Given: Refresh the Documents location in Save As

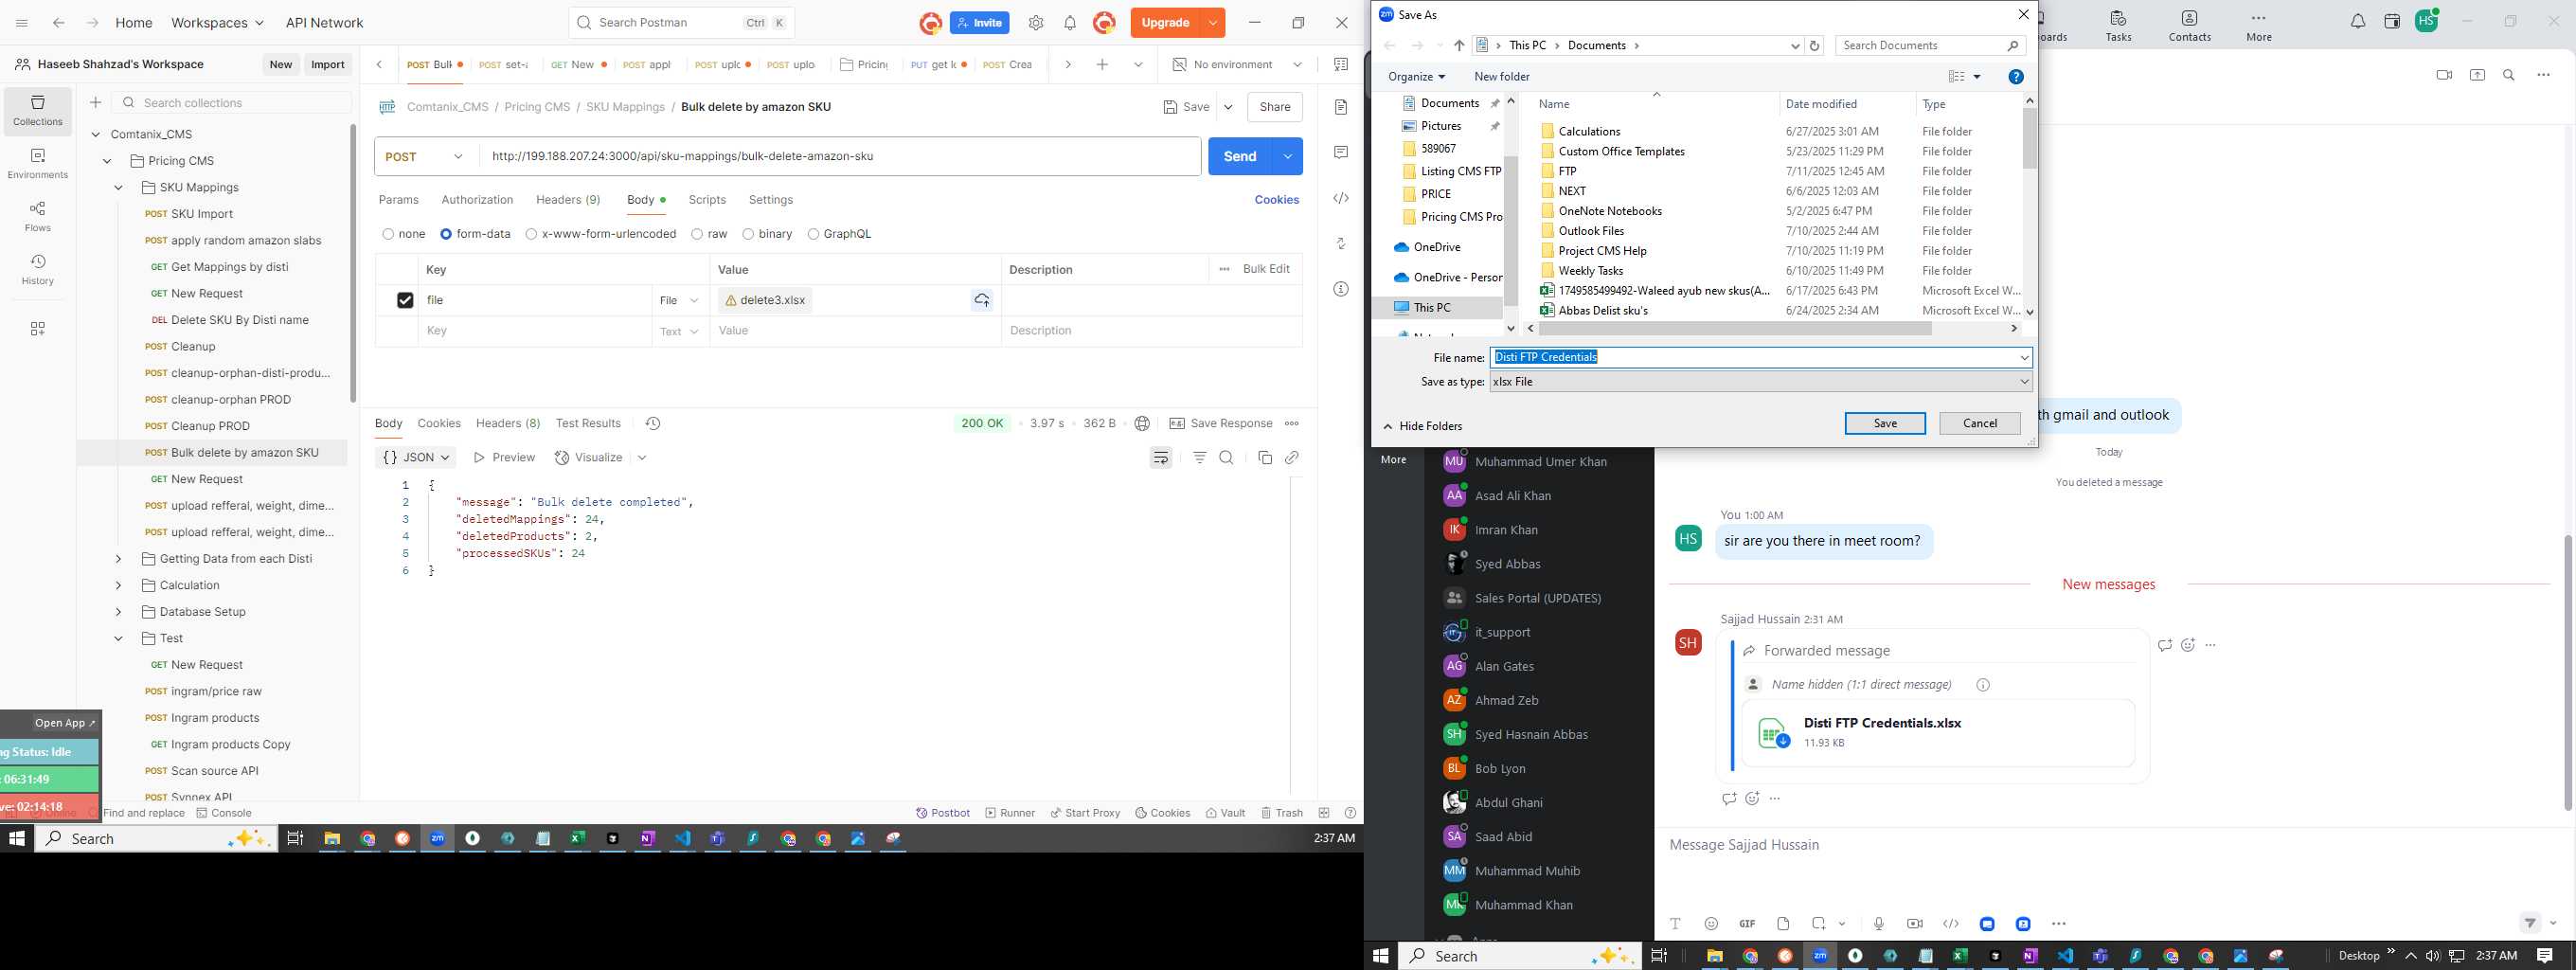Looking at the screenshot, I should point(1815,45).
